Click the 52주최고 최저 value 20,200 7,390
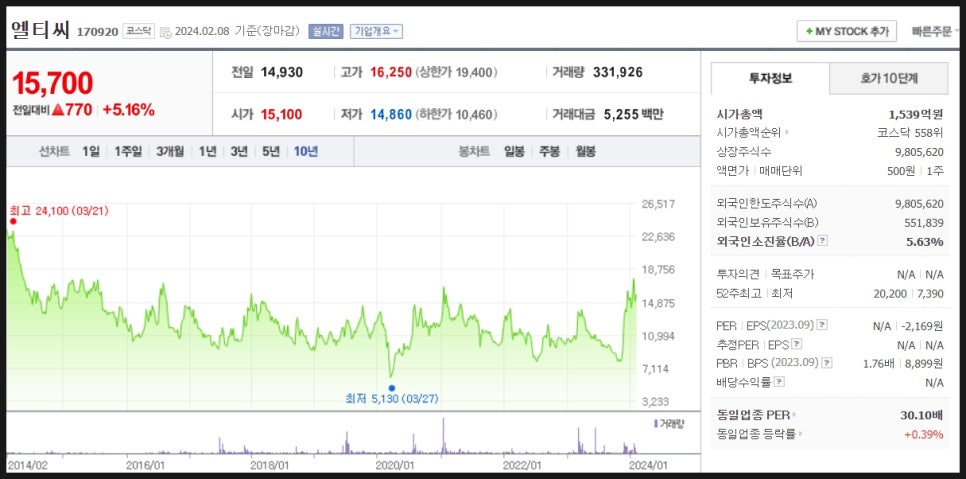The image size is (966, 479). [908, 294]
